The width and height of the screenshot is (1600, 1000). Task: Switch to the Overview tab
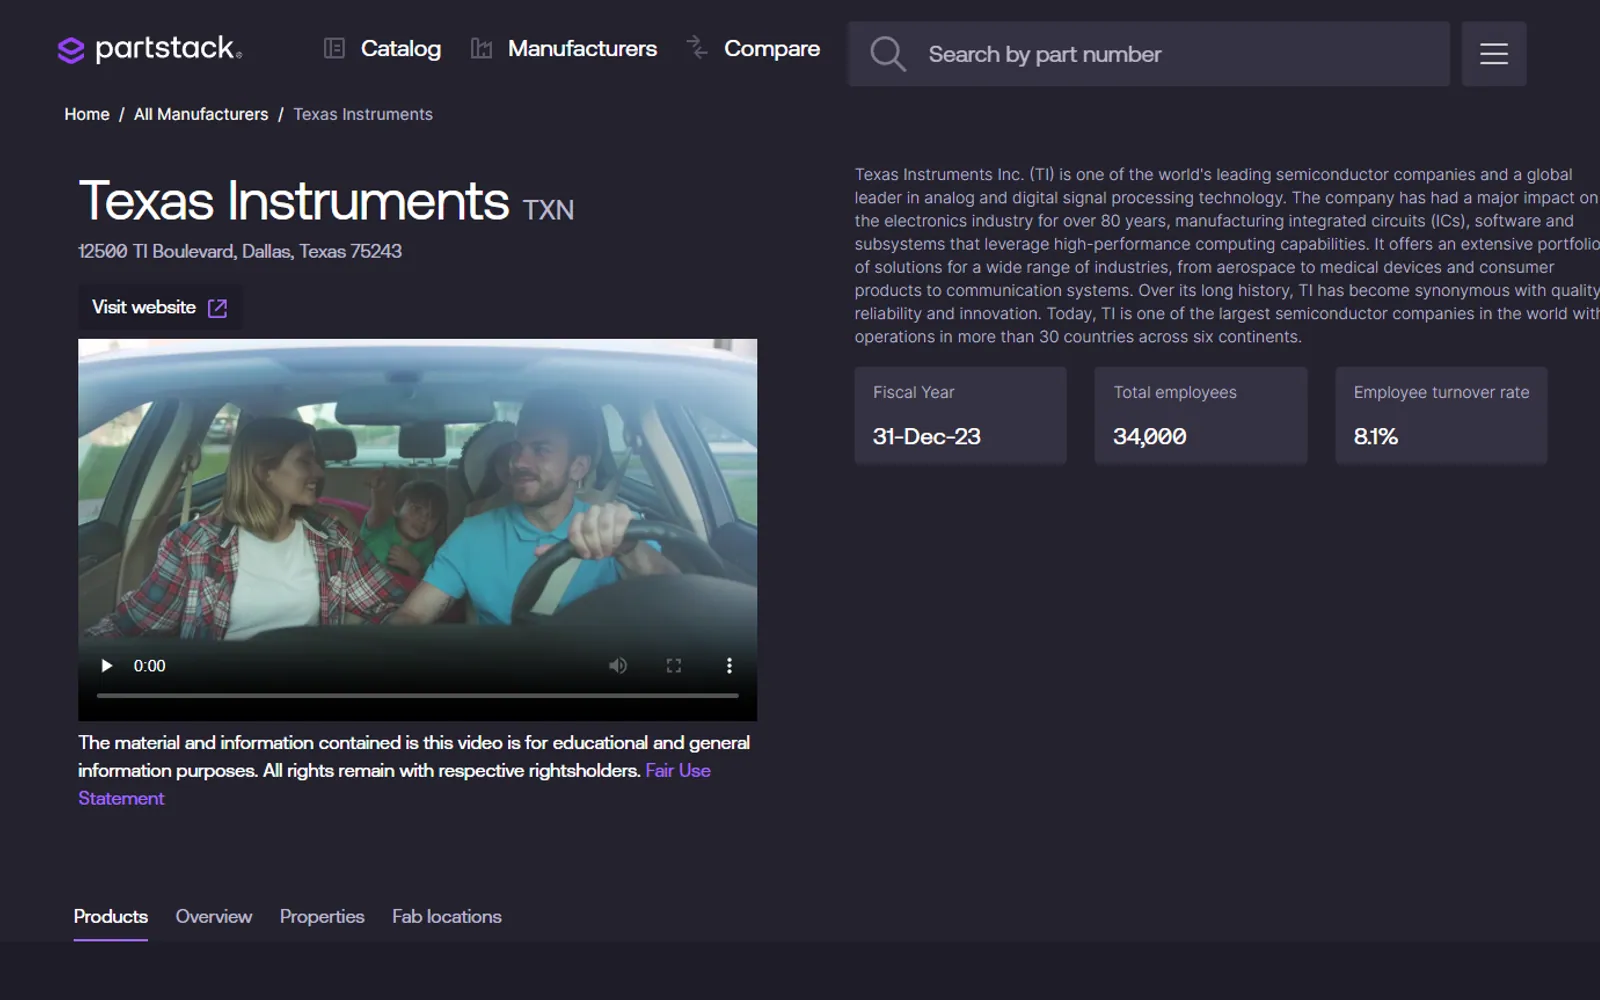(x=214, y=917)
